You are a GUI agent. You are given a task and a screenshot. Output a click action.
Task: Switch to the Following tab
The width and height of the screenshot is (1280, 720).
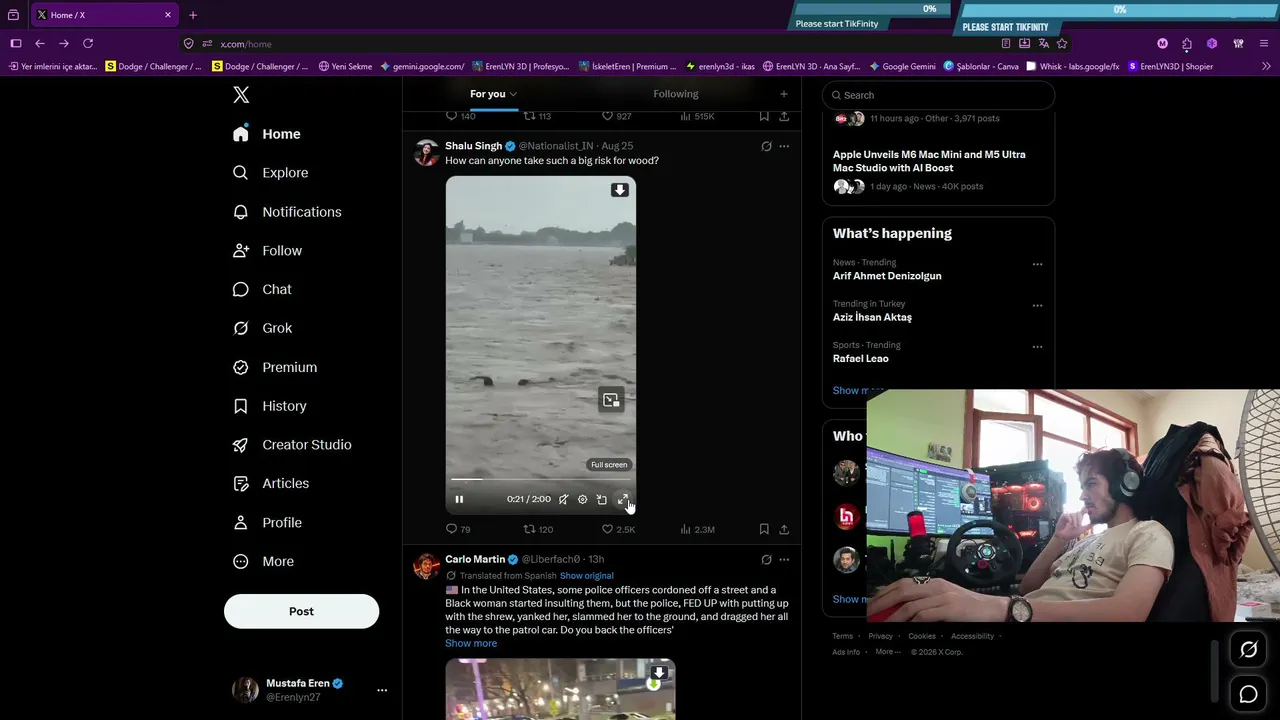[x=676, y=94]
